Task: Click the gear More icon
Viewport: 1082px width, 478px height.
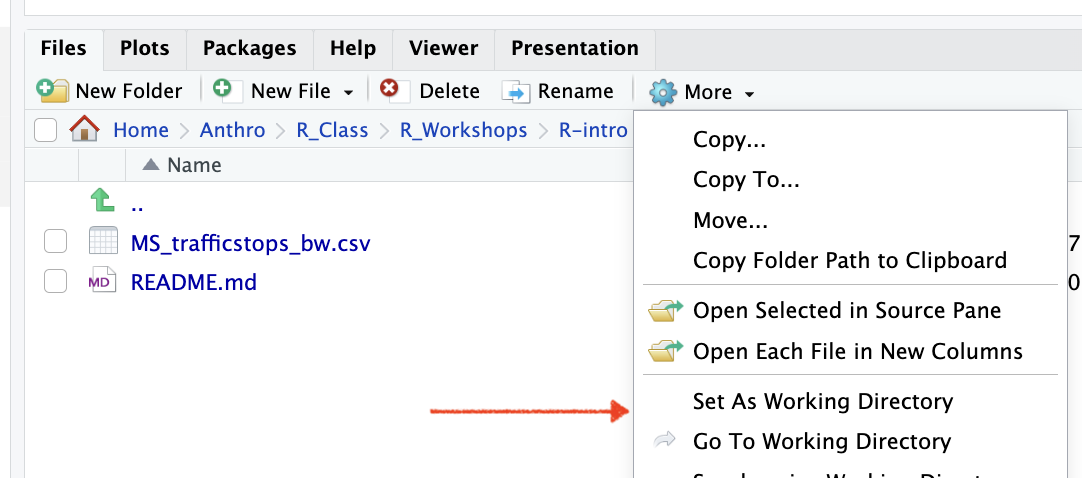Action: click(662, 92)
